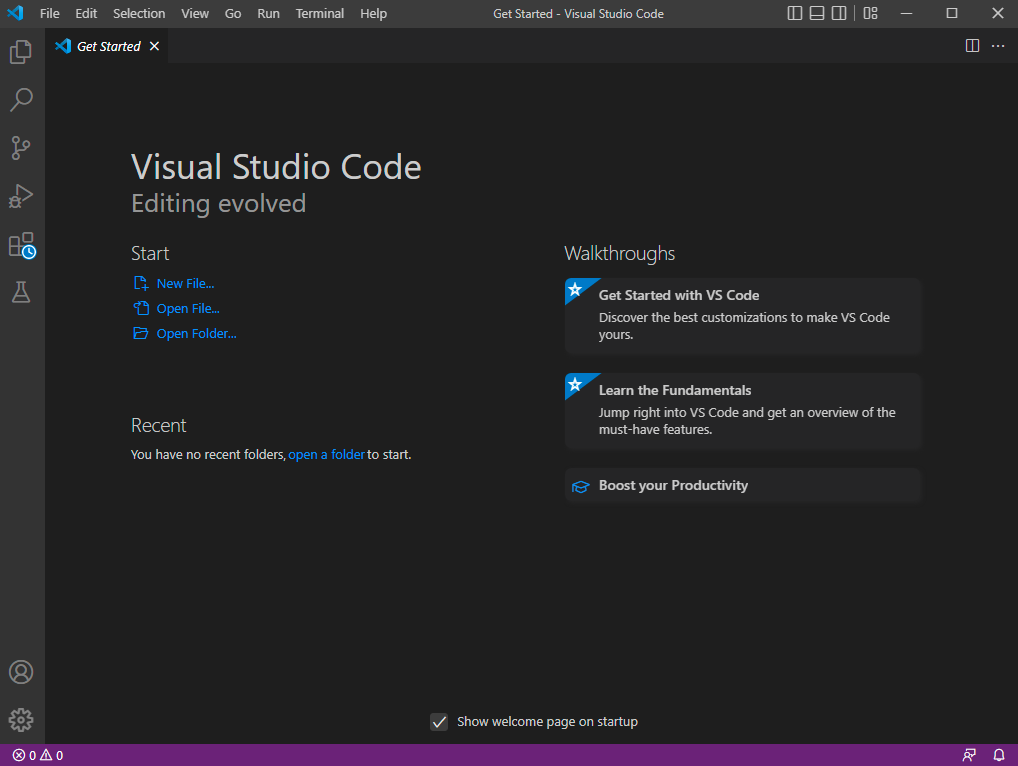This screenshot has height=766, width=1018.
Task: Close the Get Started tab
Action: coord(154,46)
